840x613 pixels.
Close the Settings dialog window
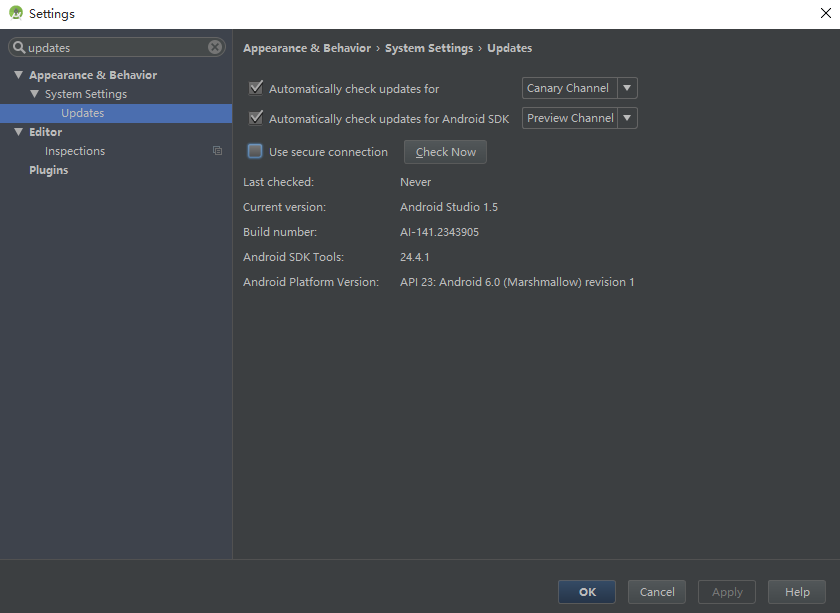(826, 13)
